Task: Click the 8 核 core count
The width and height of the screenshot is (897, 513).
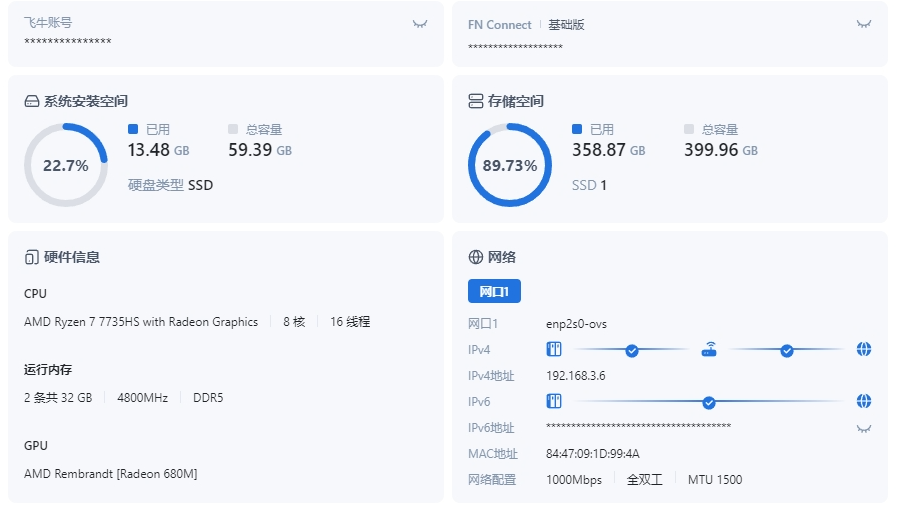Action: click(x=294, y=322)
